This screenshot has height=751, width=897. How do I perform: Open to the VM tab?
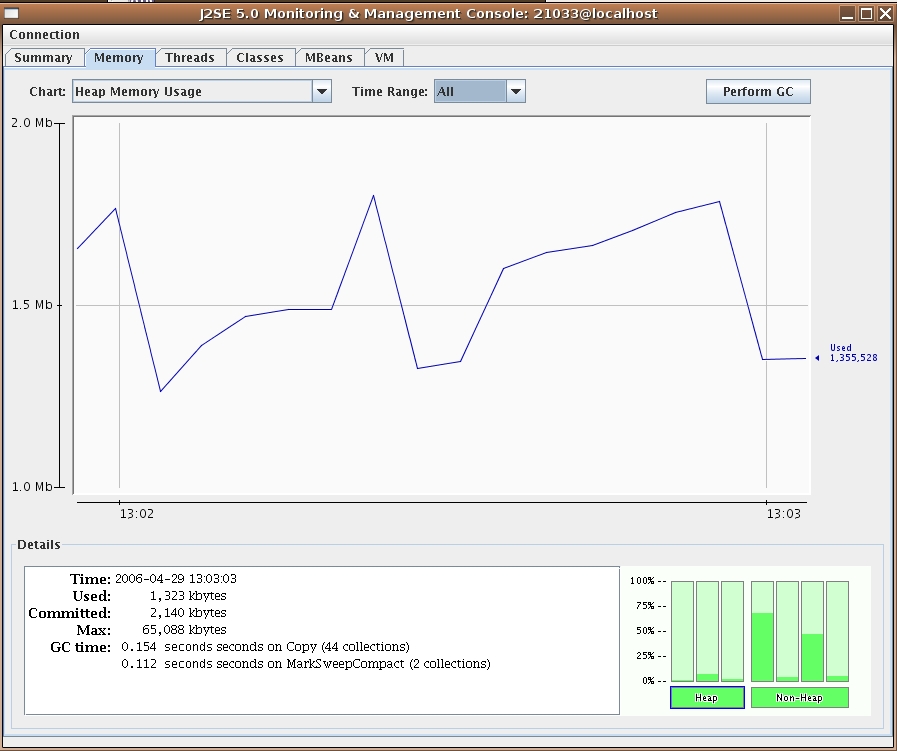(x=385, y=57)
